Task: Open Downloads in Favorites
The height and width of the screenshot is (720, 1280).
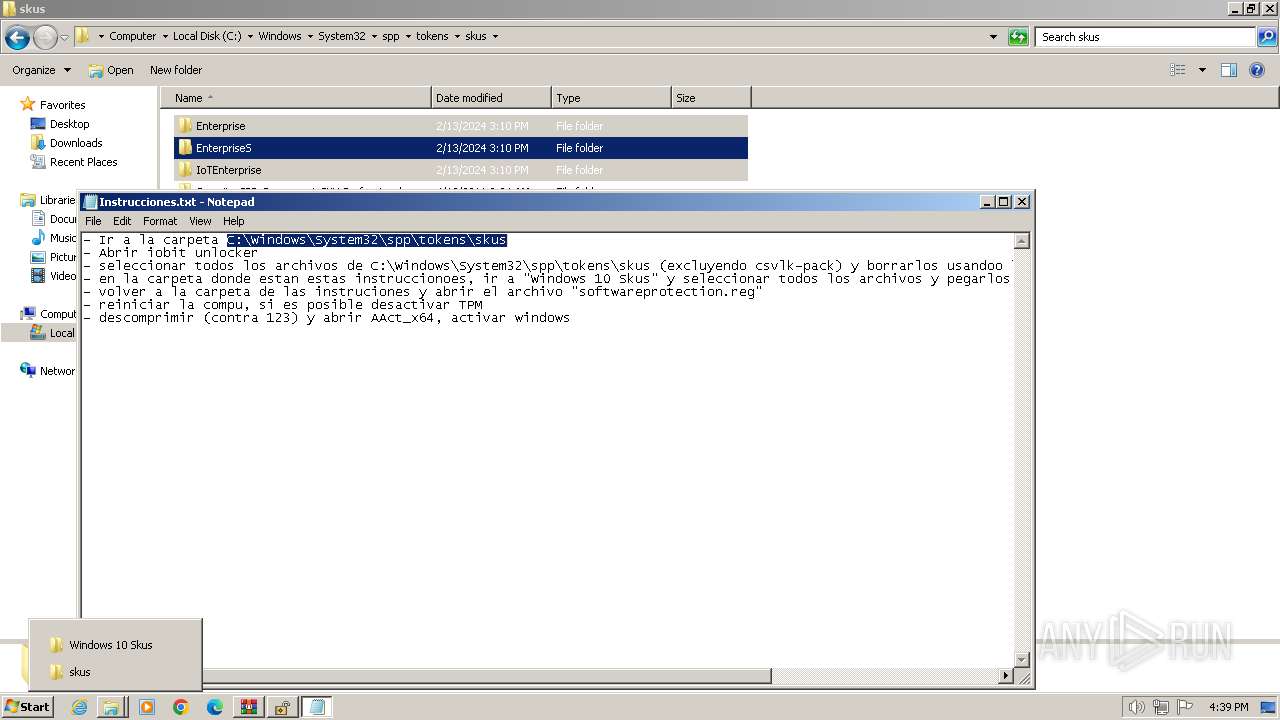Action: [76, 143]
